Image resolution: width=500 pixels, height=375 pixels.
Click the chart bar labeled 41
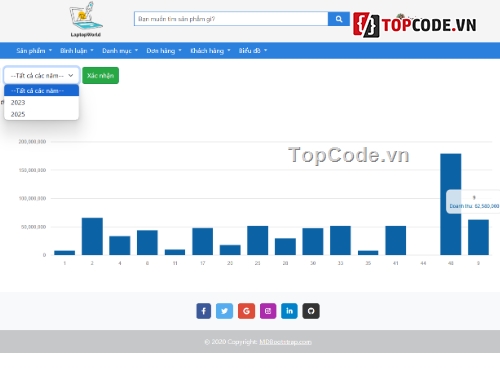click(396, 240)
